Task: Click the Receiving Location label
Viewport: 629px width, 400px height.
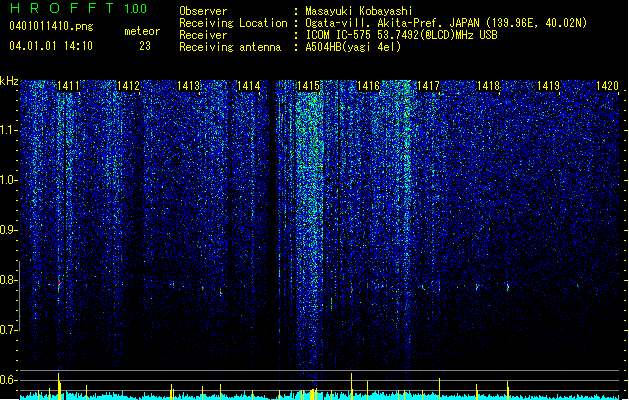Action: pyautogui.click(x=233, y=23)
